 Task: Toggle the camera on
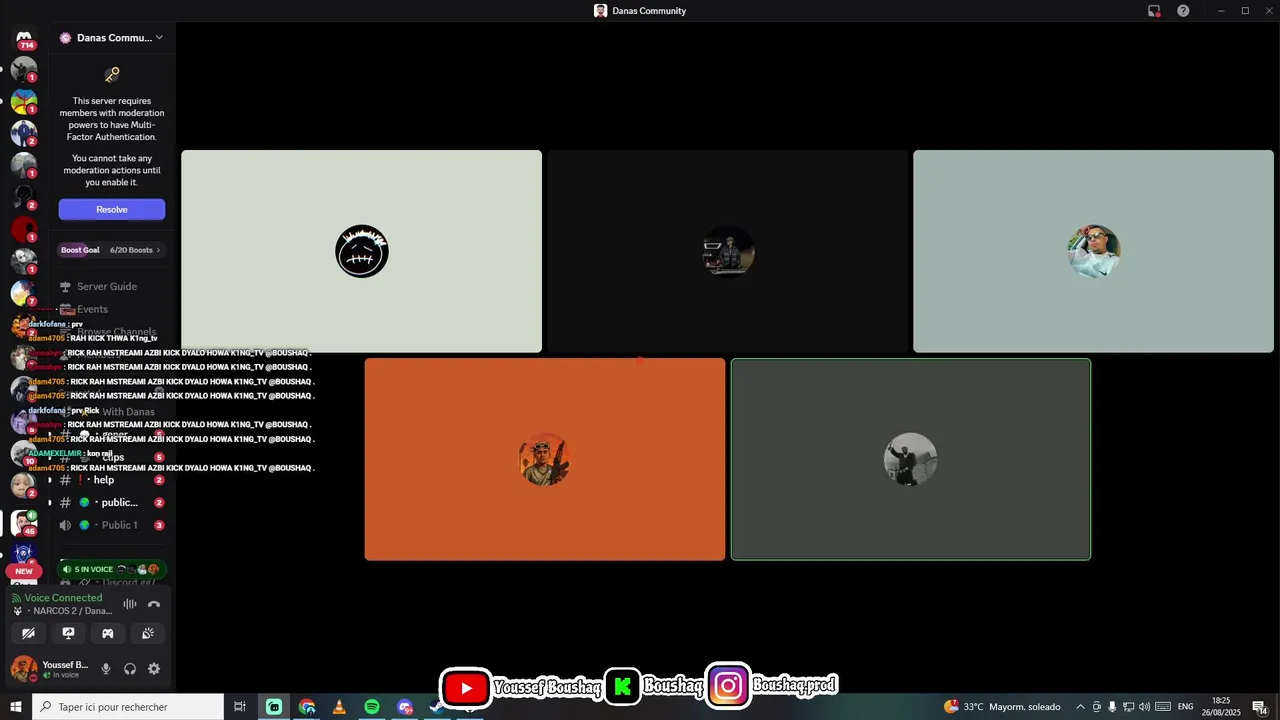(x=28, y=633)
